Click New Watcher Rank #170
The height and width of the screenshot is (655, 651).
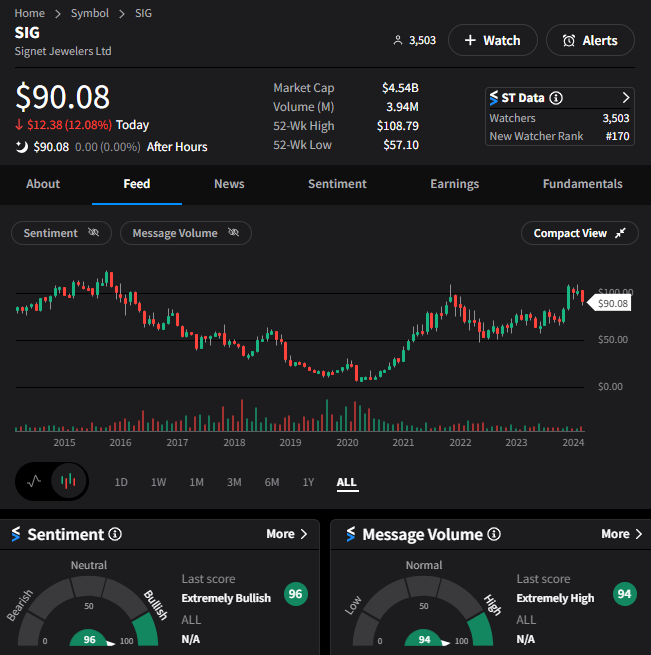[x=559, y=136]
